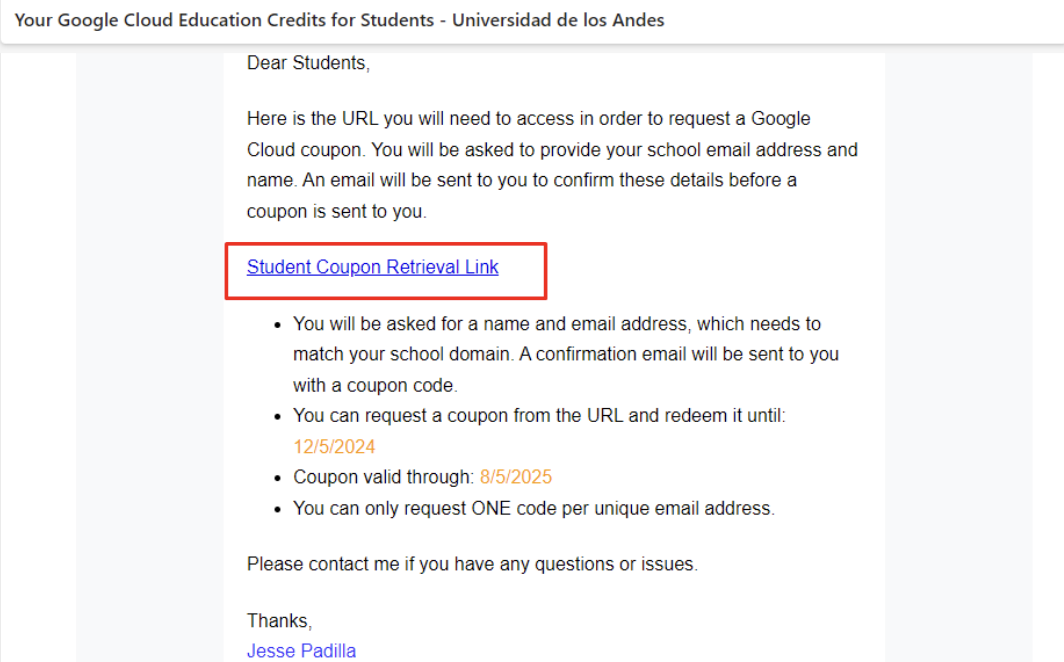
Task: Click the email subject title header
Action: point(339,20)
